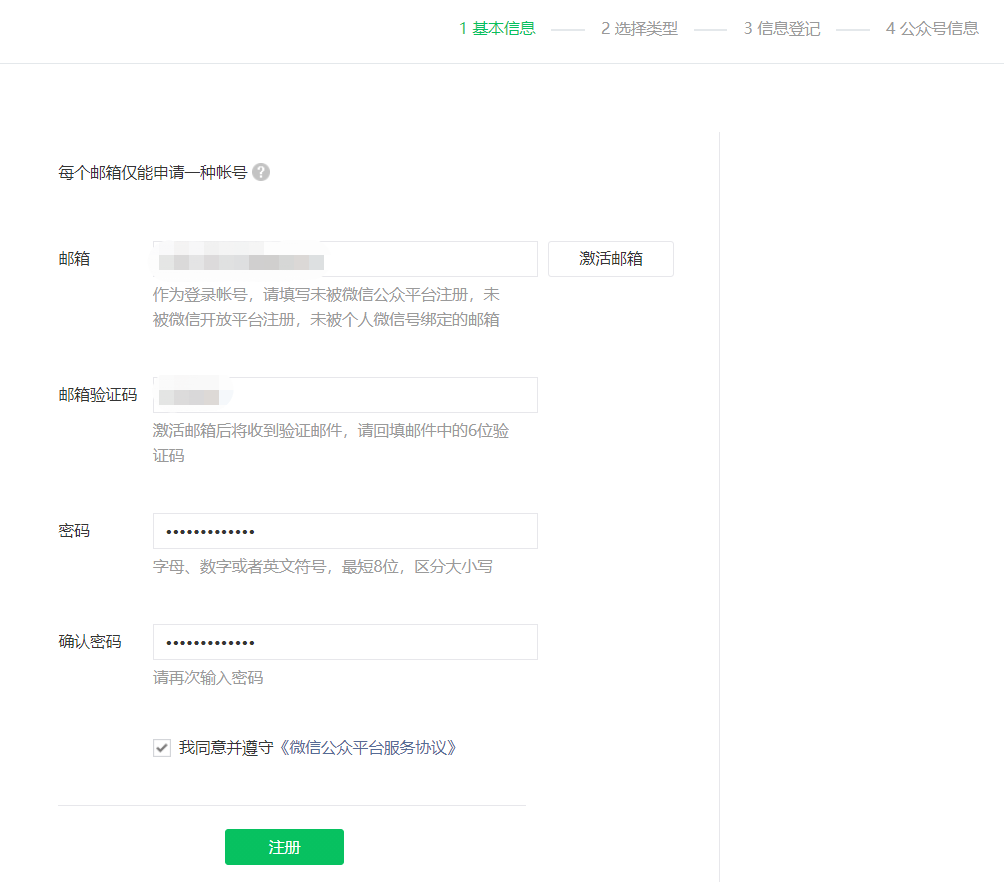Click the 激活邮箱 button

pos(611,259)
